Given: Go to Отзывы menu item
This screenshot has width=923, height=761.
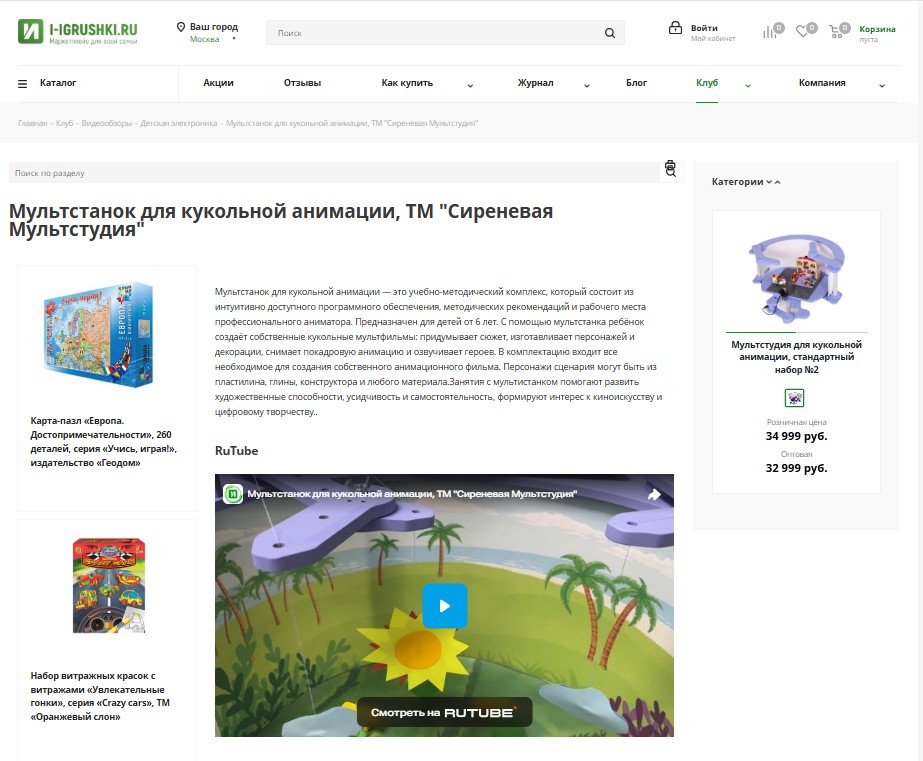Looking at the screenshot, I should pos(302,83).
